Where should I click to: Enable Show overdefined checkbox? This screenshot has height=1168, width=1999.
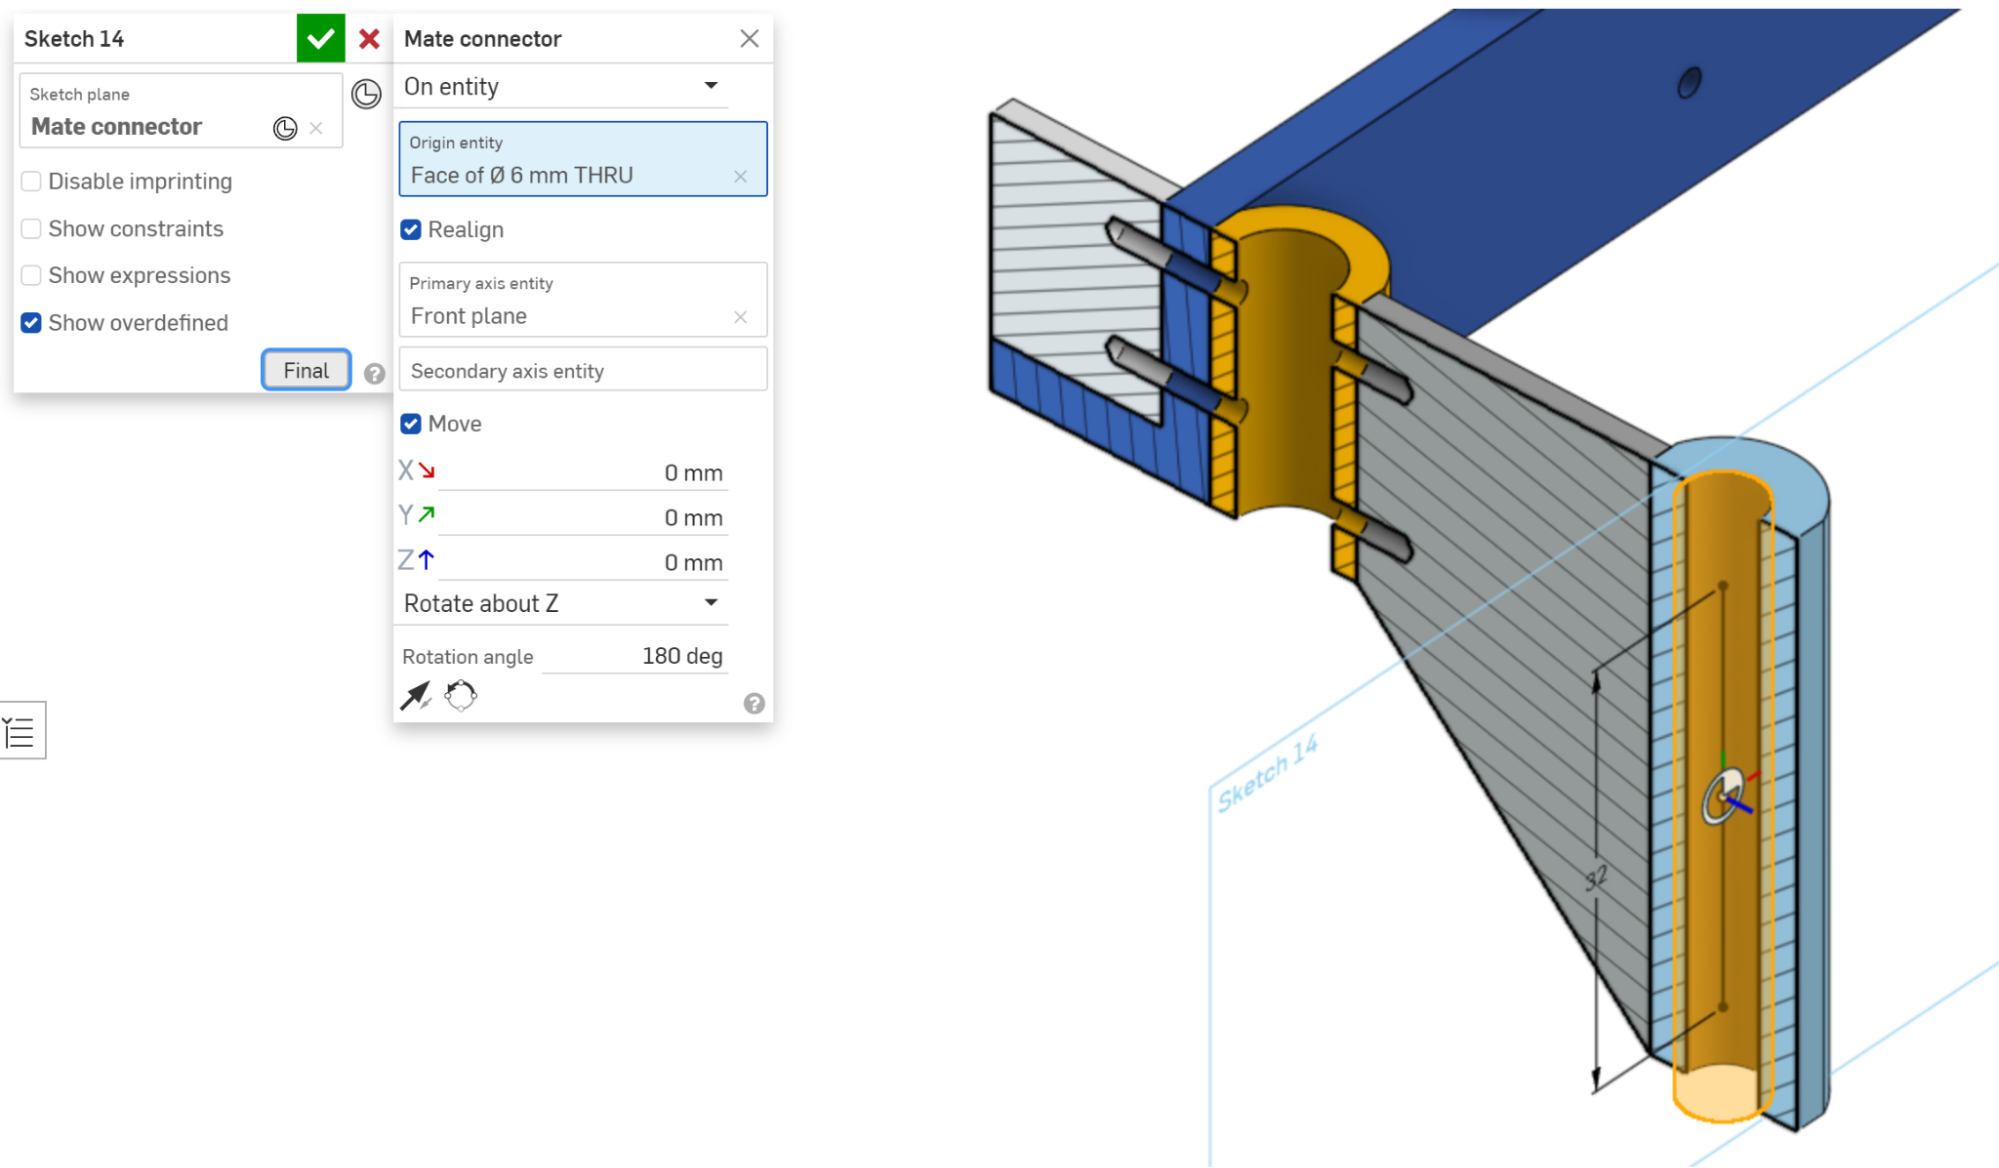pyautogui.click(x=31, y=321)
